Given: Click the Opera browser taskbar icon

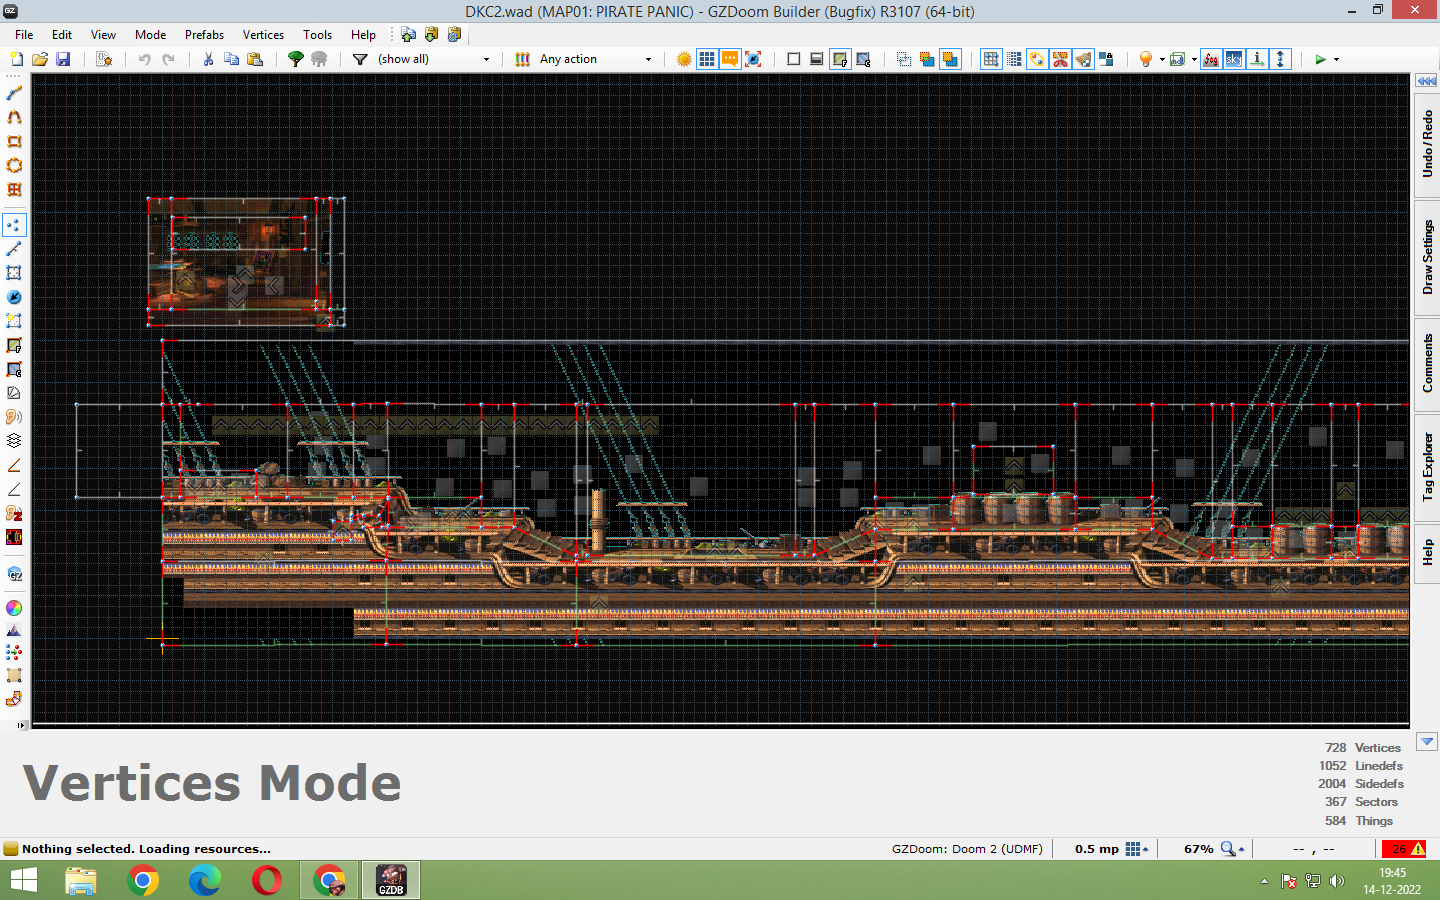Looking at the screenshot, I should click(267, 880).
